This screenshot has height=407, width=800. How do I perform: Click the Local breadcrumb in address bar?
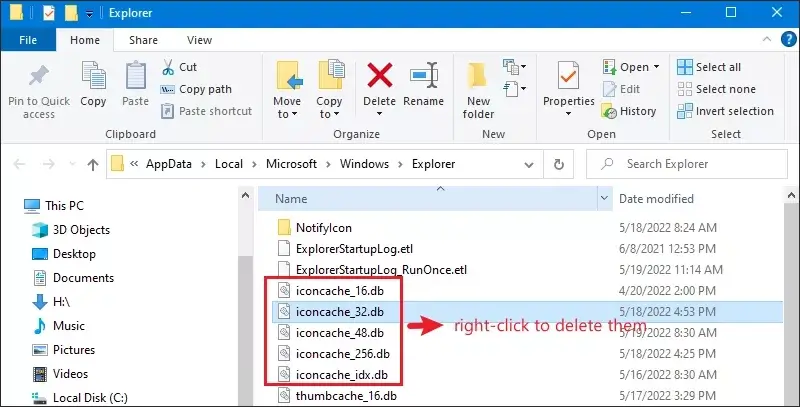[229, 164]
